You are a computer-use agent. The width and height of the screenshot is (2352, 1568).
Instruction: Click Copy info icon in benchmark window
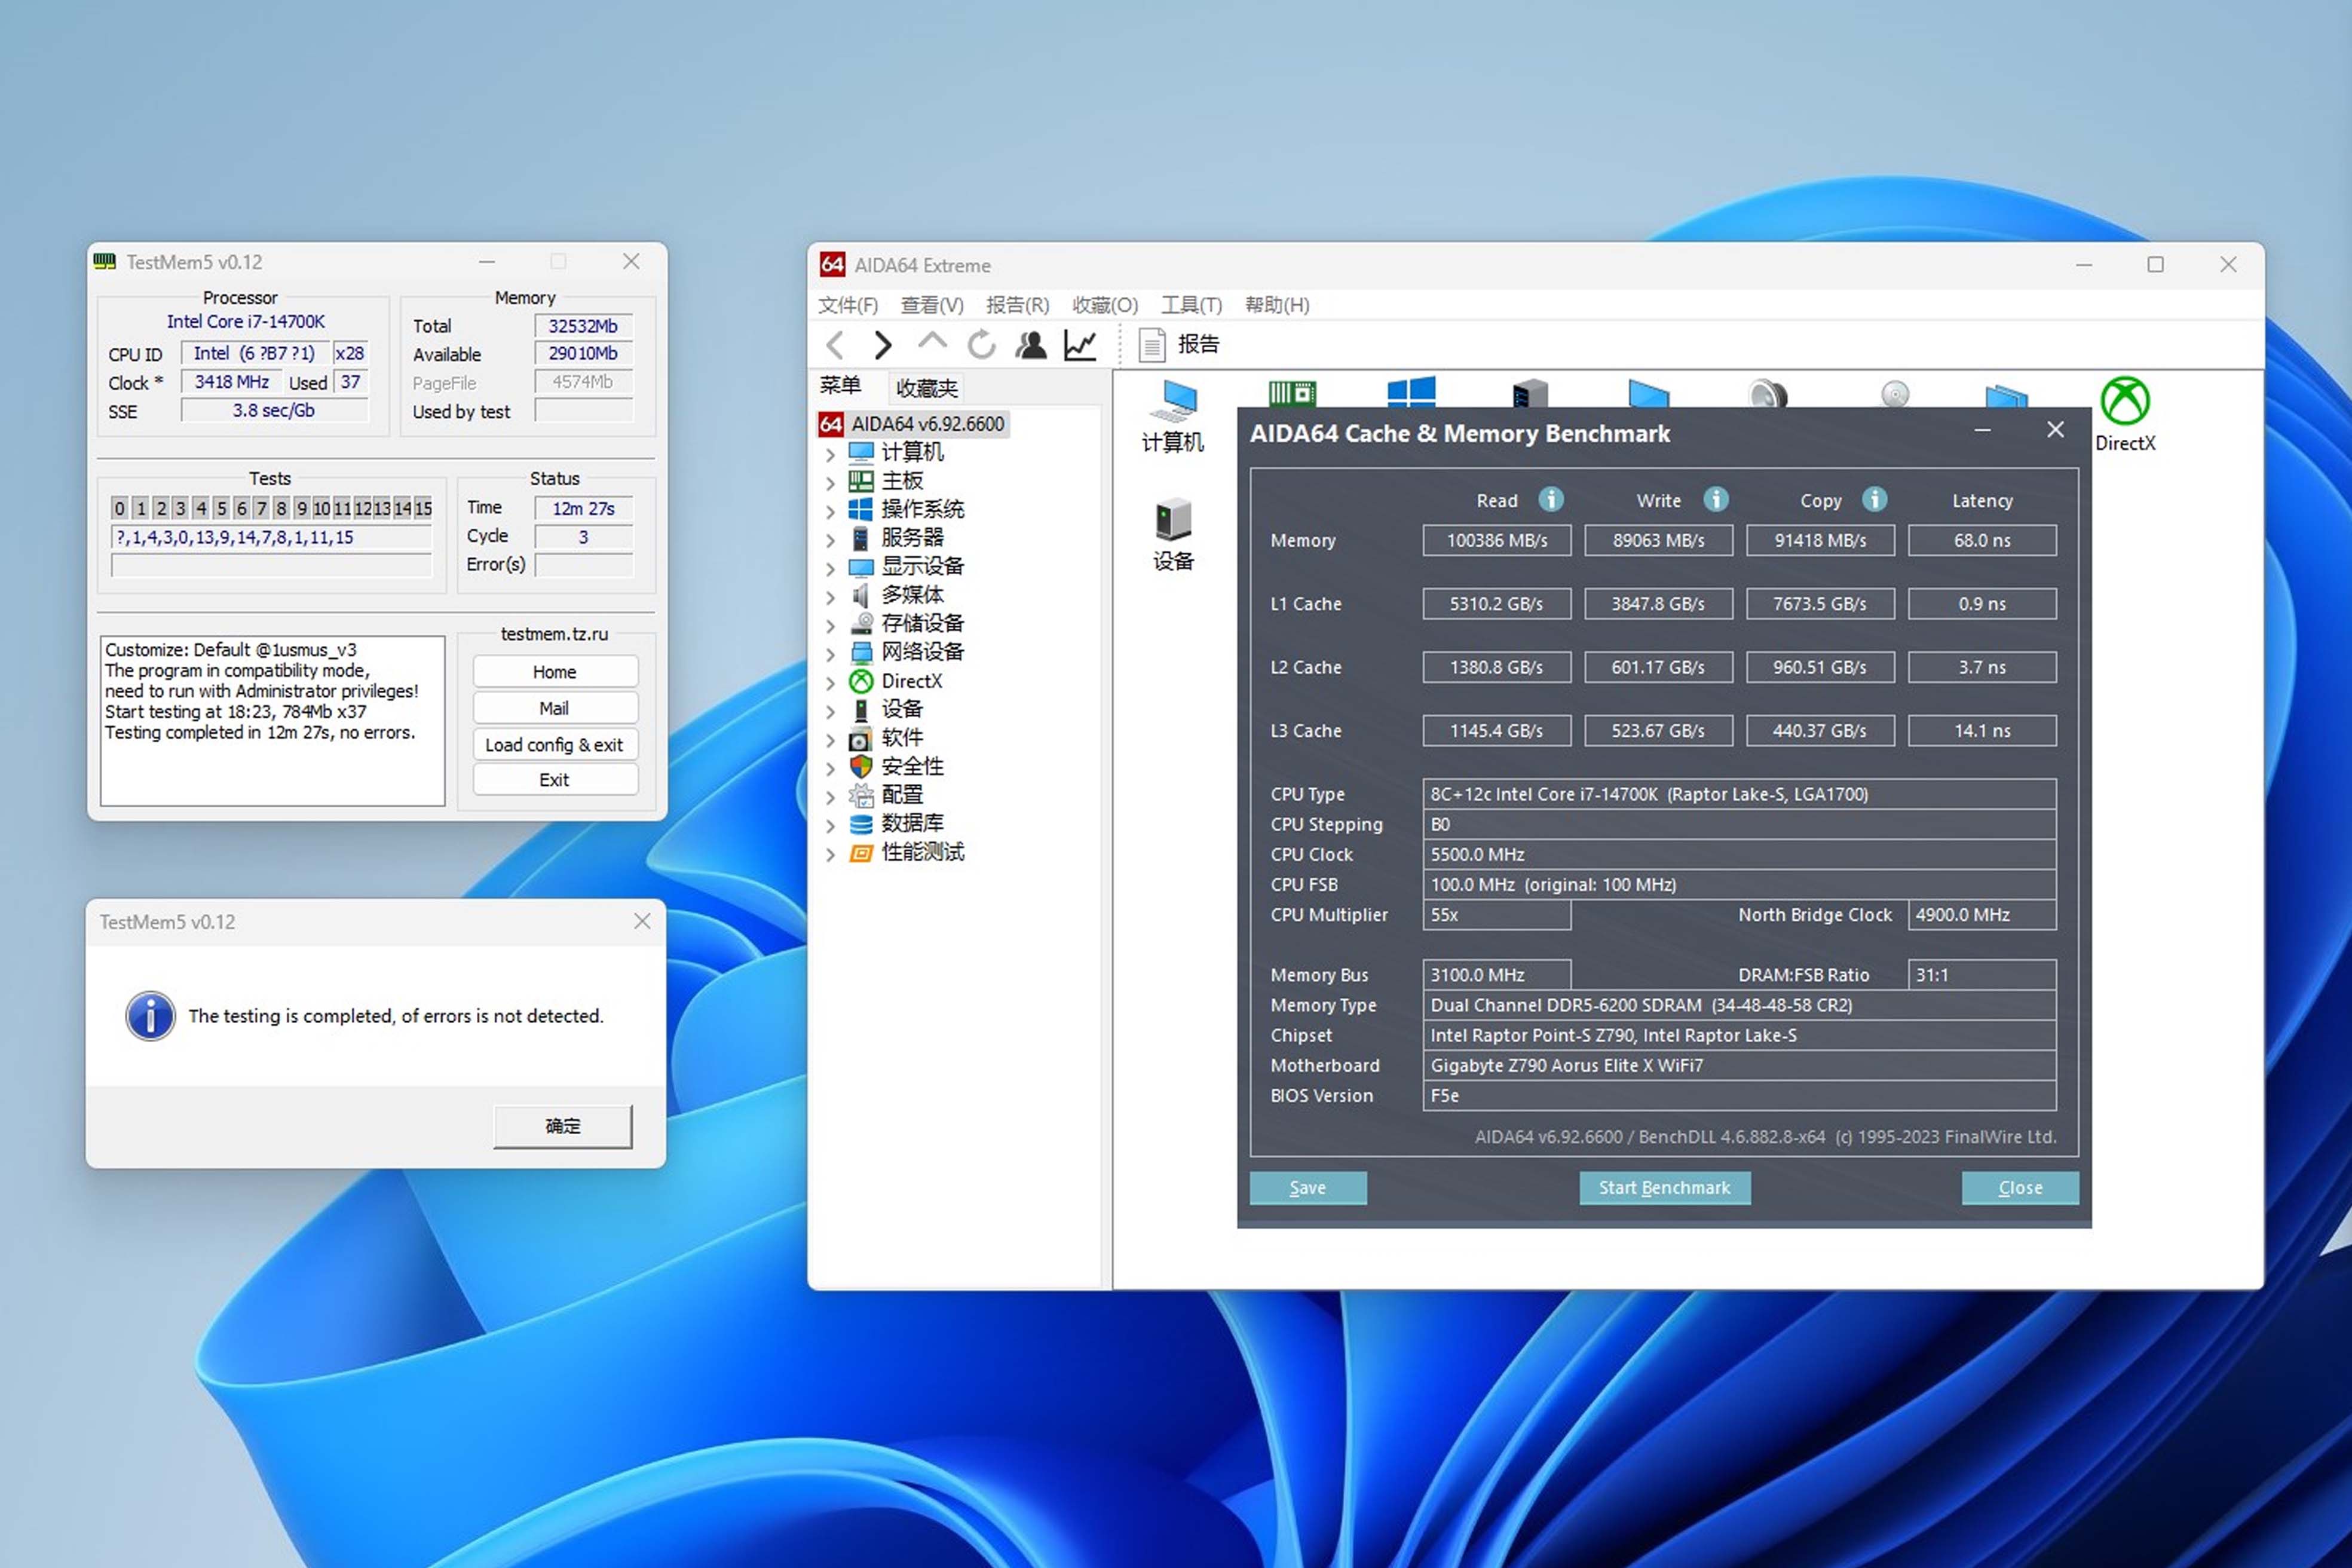coord(1875,499)
